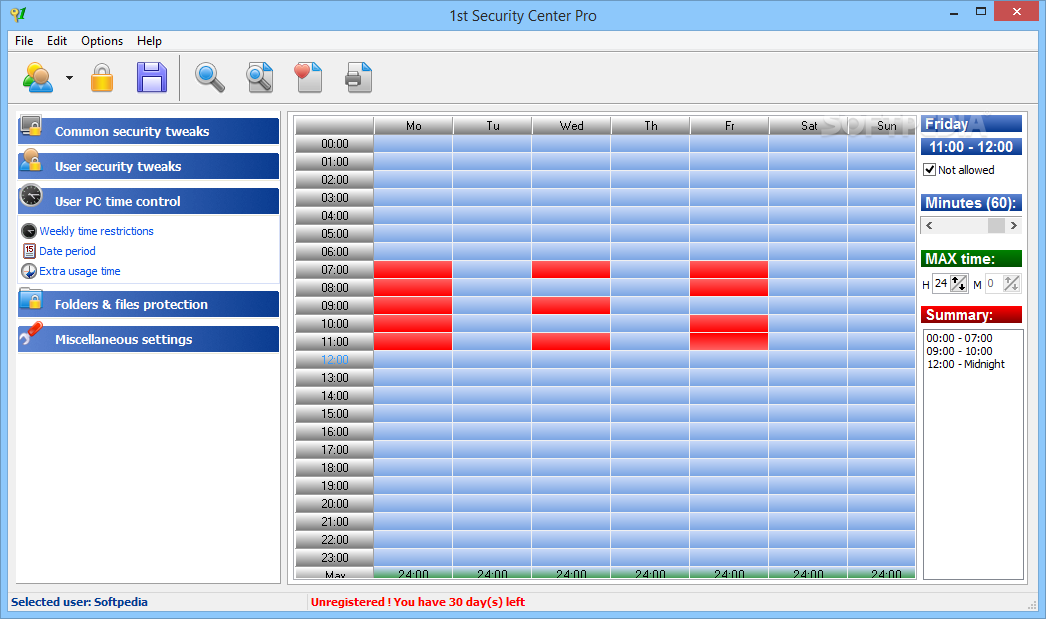Select the Fr column header

click(729, 125)
